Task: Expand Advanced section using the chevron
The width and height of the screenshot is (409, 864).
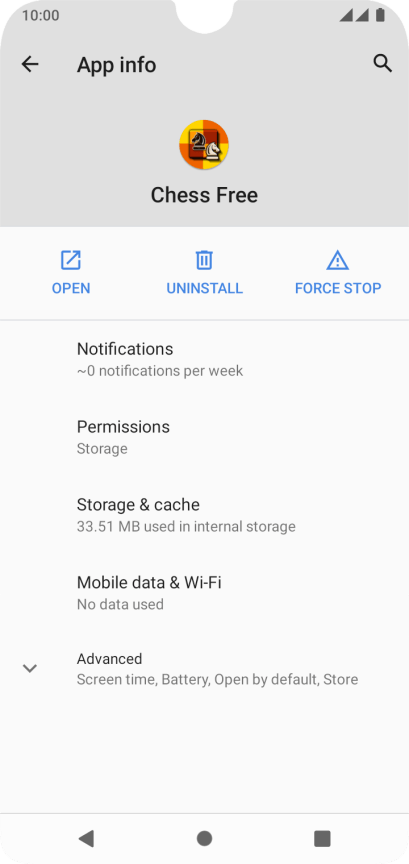Action: (29, 668)
